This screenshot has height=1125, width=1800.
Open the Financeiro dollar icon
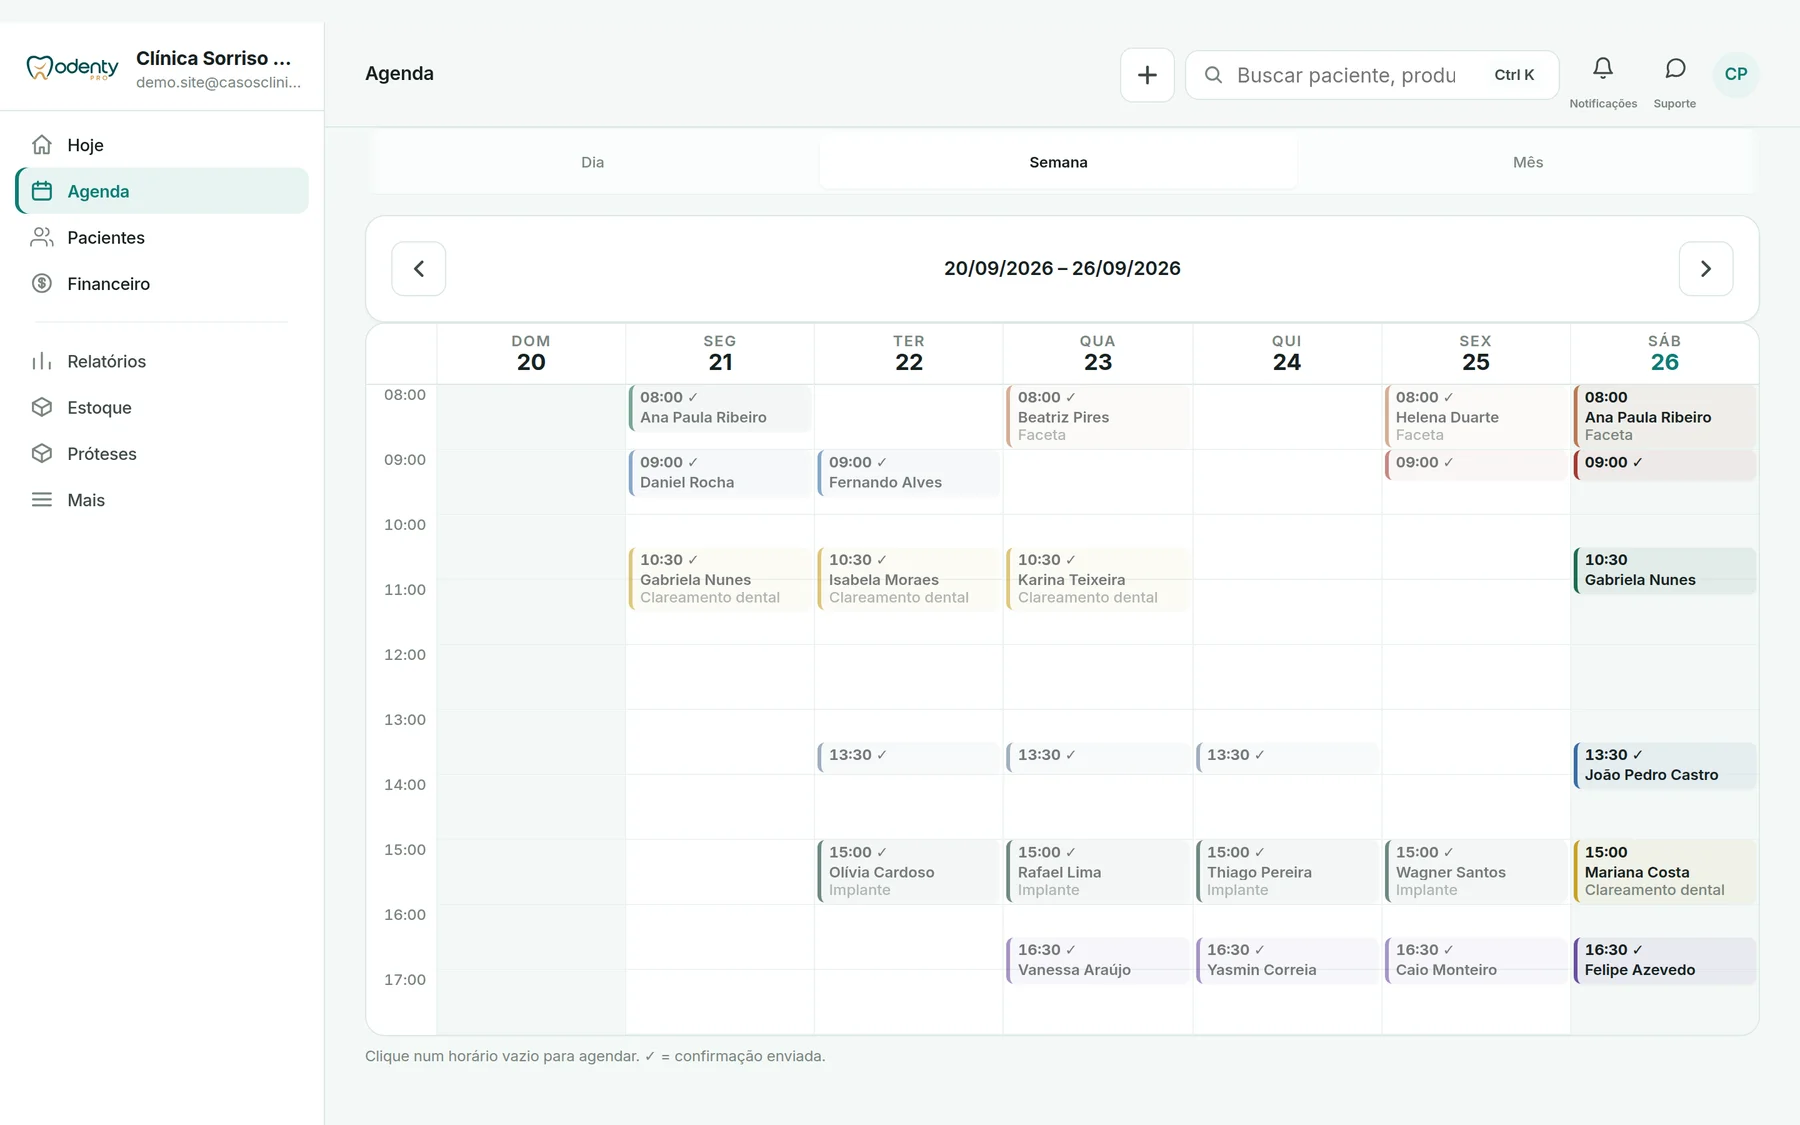(x=42, y=283)
